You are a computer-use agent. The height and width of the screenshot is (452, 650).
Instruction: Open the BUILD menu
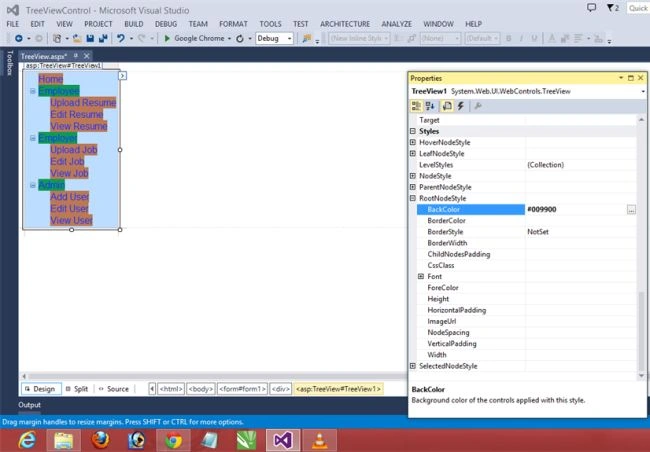point(133,24)
